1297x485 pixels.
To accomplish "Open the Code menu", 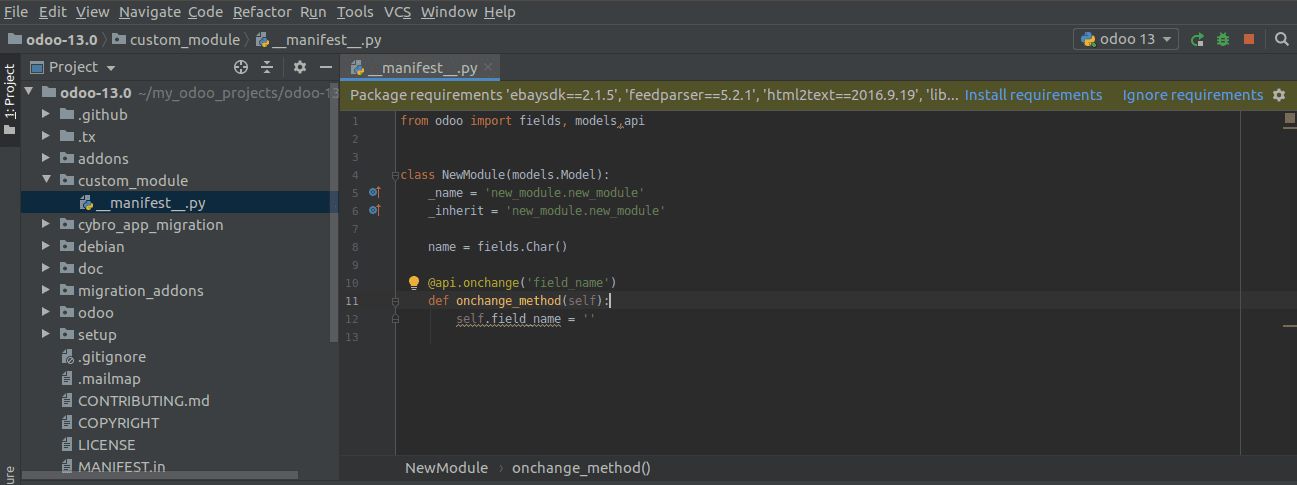I will [206, 12].
